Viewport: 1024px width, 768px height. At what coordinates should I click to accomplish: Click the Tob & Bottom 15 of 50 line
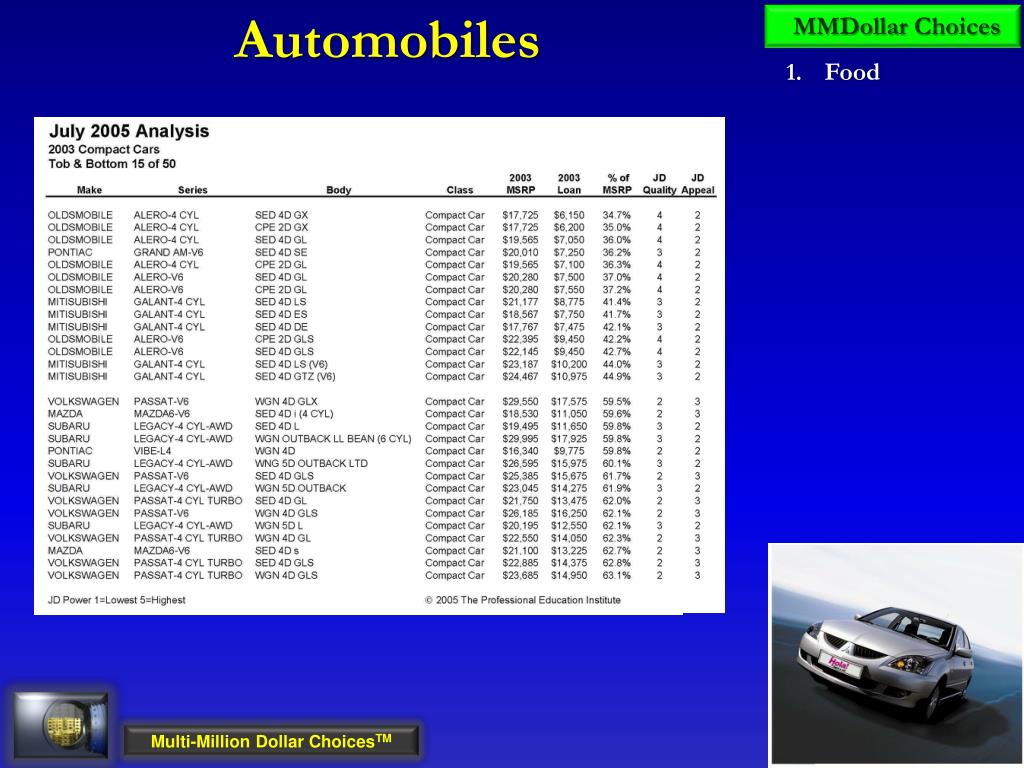point(112,163)
